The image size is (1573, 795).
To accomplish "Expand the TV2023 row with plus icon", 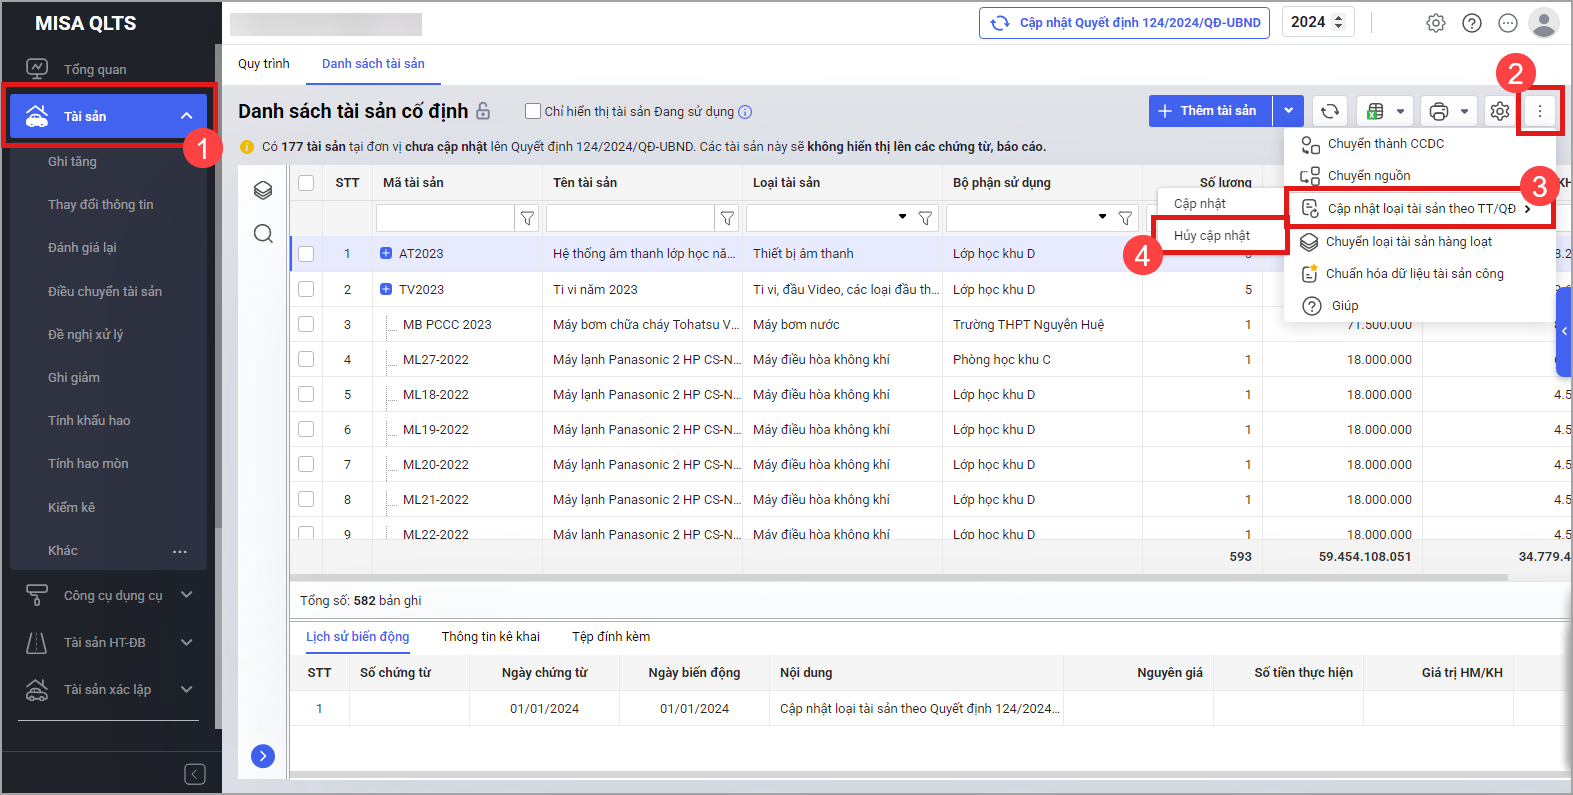I will (x=386, y=289).
